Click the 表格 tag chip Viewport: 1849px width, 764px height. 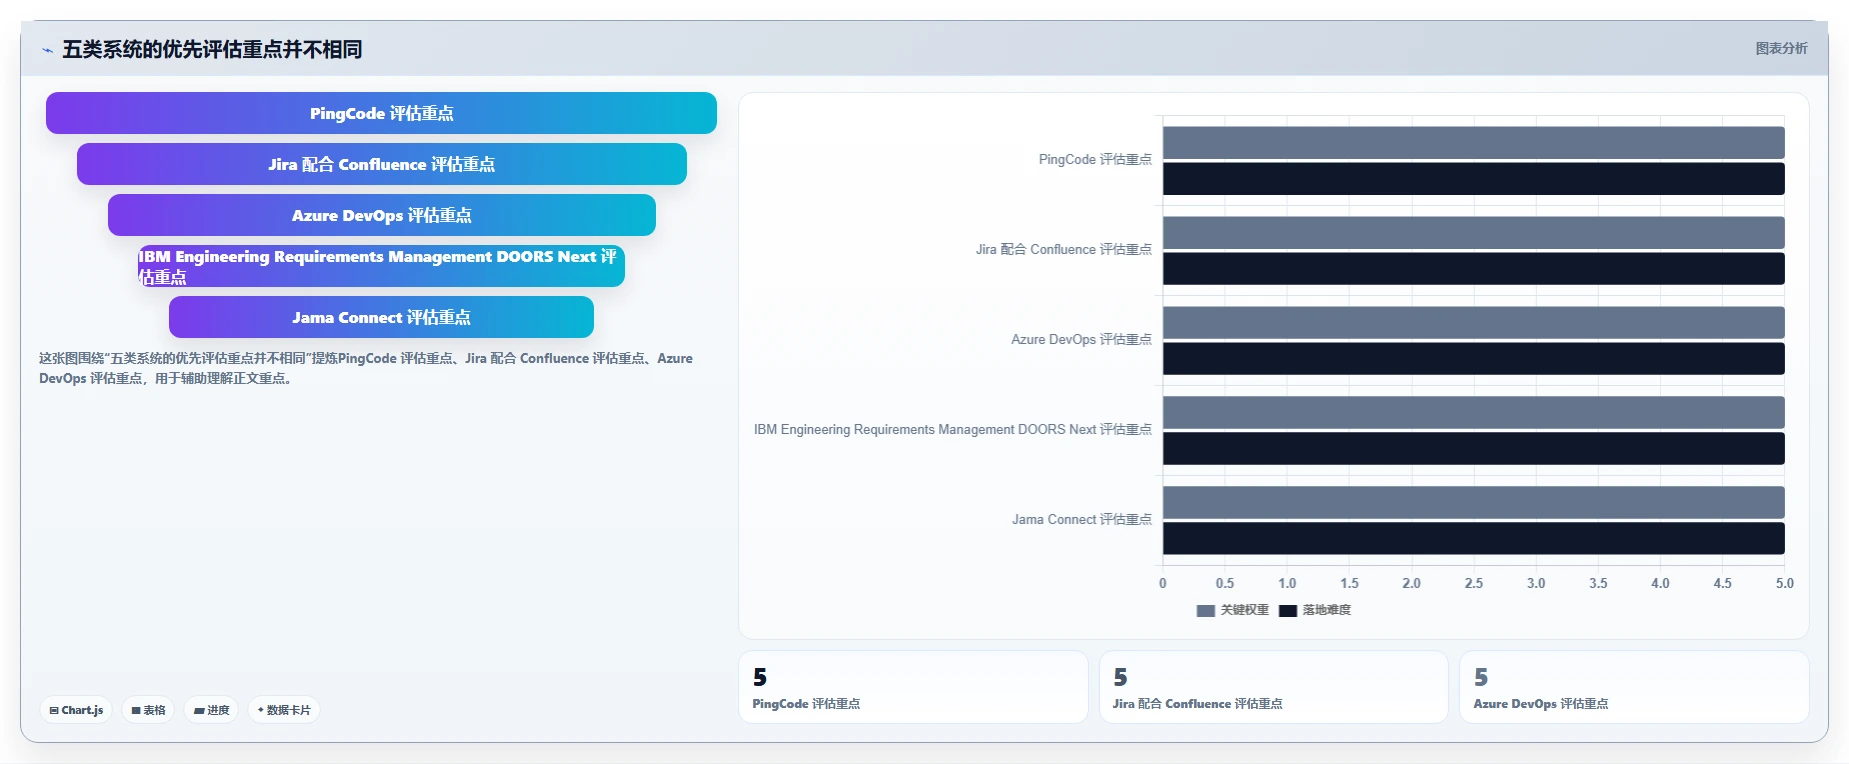click(x=148, y=710)
